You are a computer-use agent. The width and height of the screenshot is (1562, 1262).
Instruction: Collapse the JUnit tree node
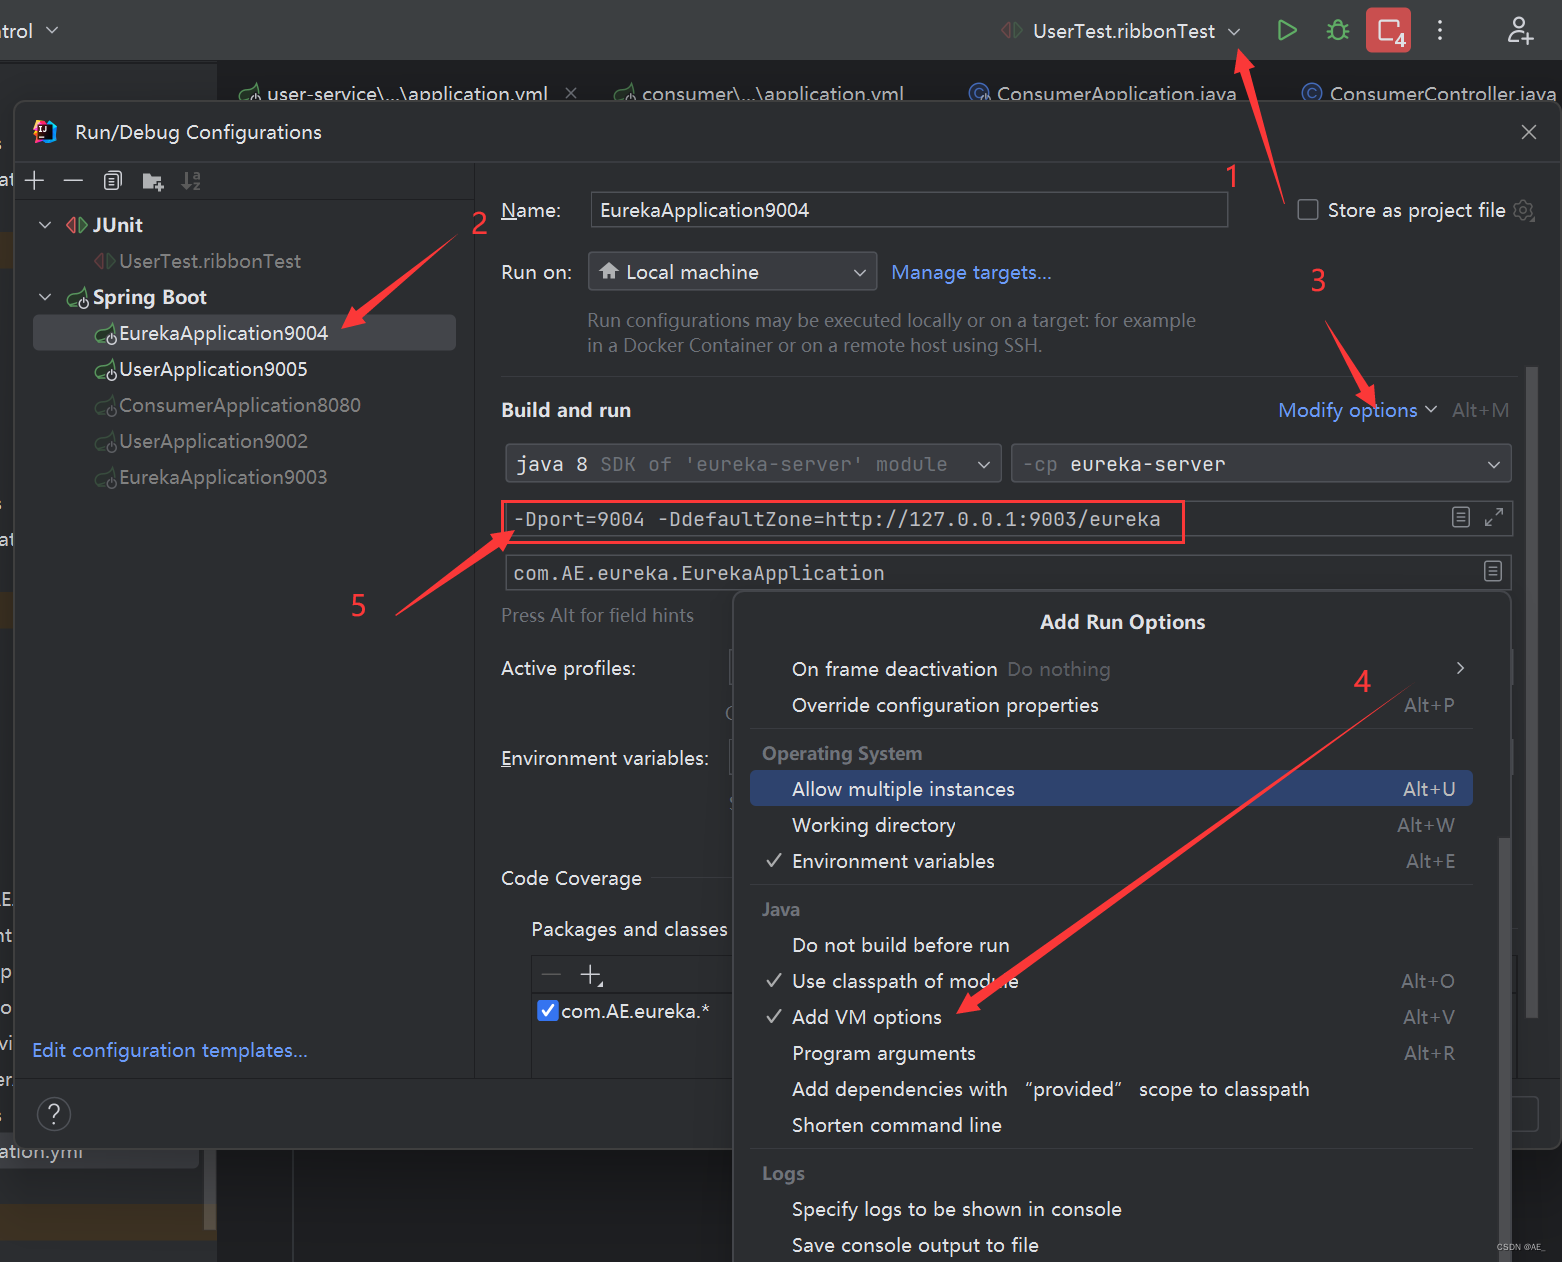click(x=45, y=225)
